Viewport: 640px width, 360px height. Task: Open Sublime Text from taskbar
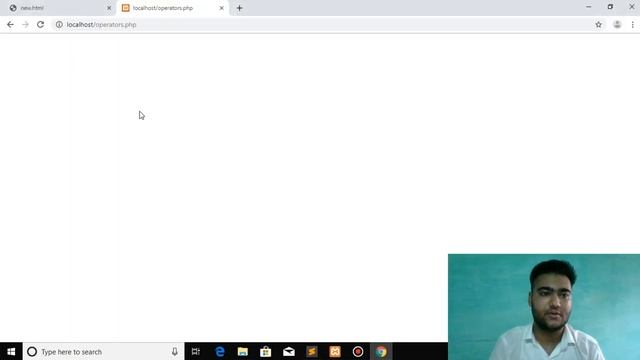(312, 351)
